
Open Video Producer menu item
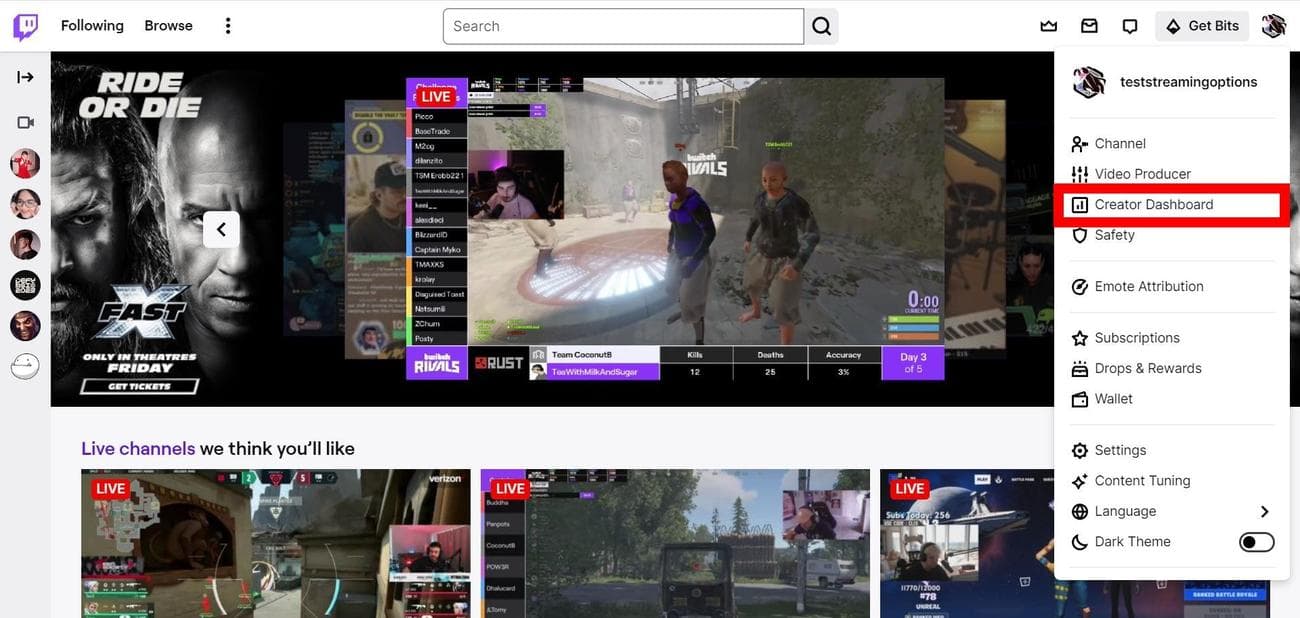1142,174
